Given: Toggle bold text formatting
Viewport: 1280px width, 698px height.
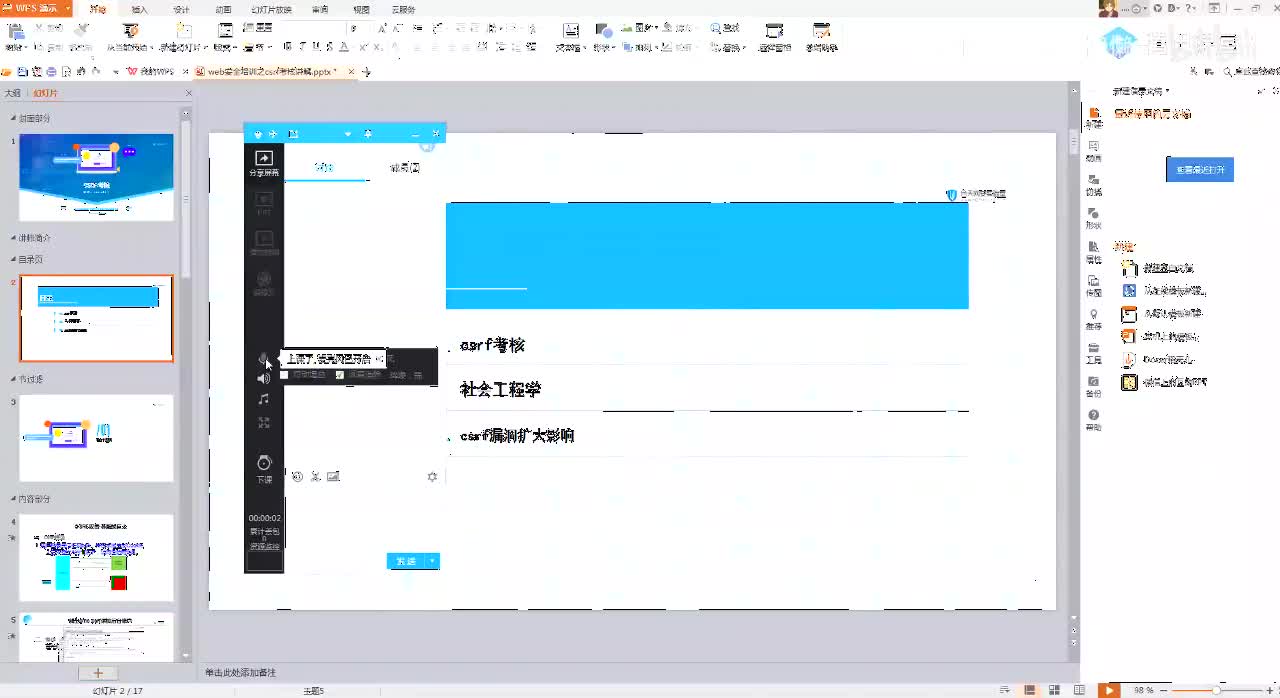Looking at the screenshot, I should point(287,46).
